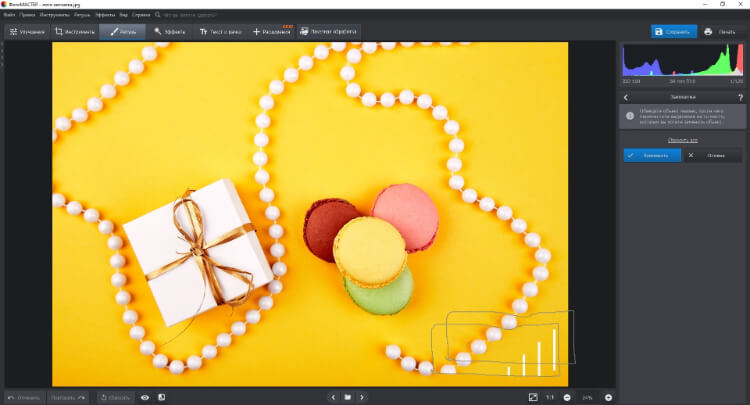
Task: Go back using the panel's left chevron
Action: pos(625,97)
